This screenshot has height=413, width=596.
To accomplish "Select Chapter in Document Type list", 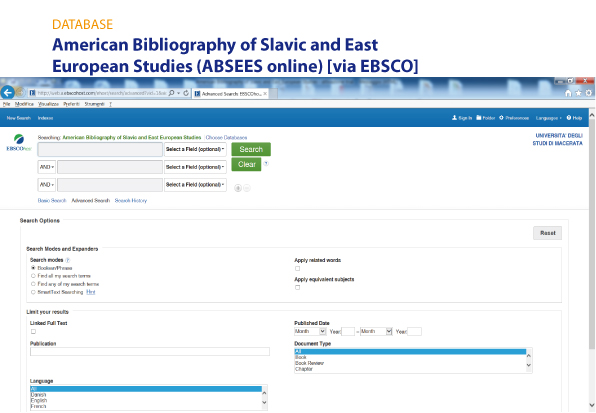I will [304, 369].
